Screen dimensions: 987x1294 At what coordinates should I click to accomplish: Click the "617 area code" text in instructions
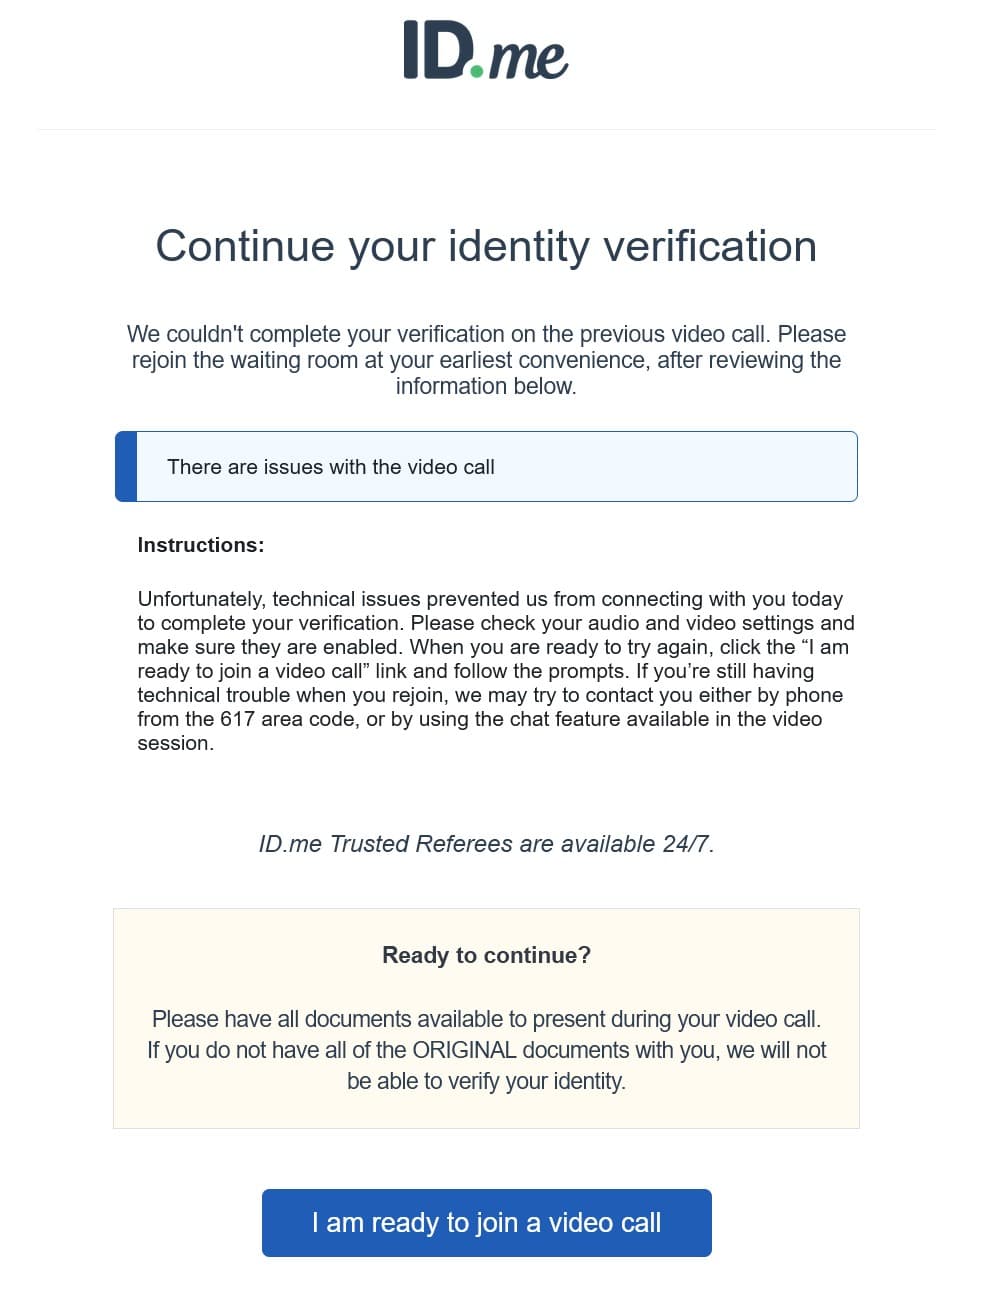point(288,719)
